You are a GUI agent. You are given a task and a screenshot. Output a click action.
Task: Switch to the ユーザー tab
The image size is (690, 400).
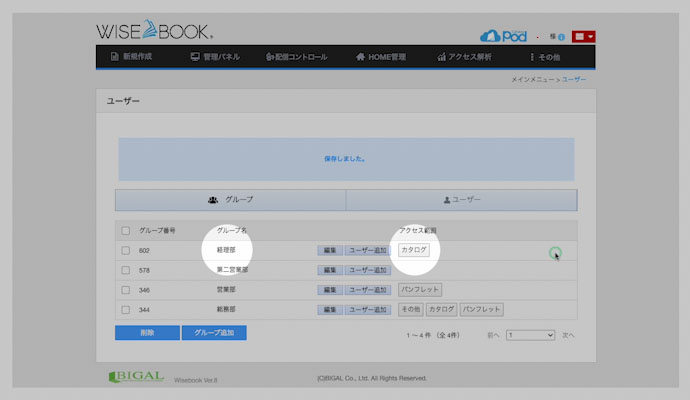(x=461, y=200)
